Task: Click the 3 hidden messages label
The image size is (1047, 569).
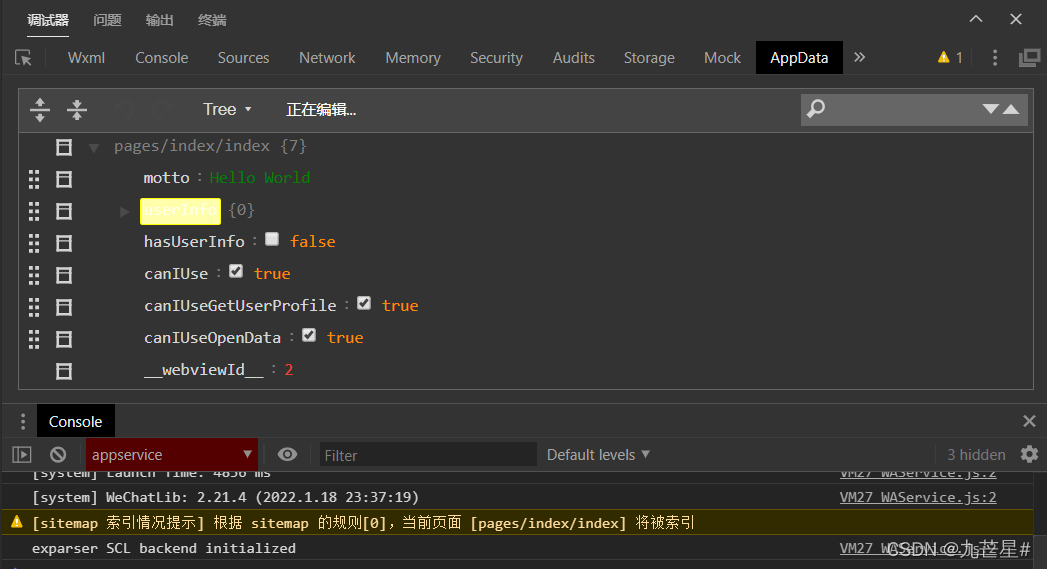Action: click(976, 455)
